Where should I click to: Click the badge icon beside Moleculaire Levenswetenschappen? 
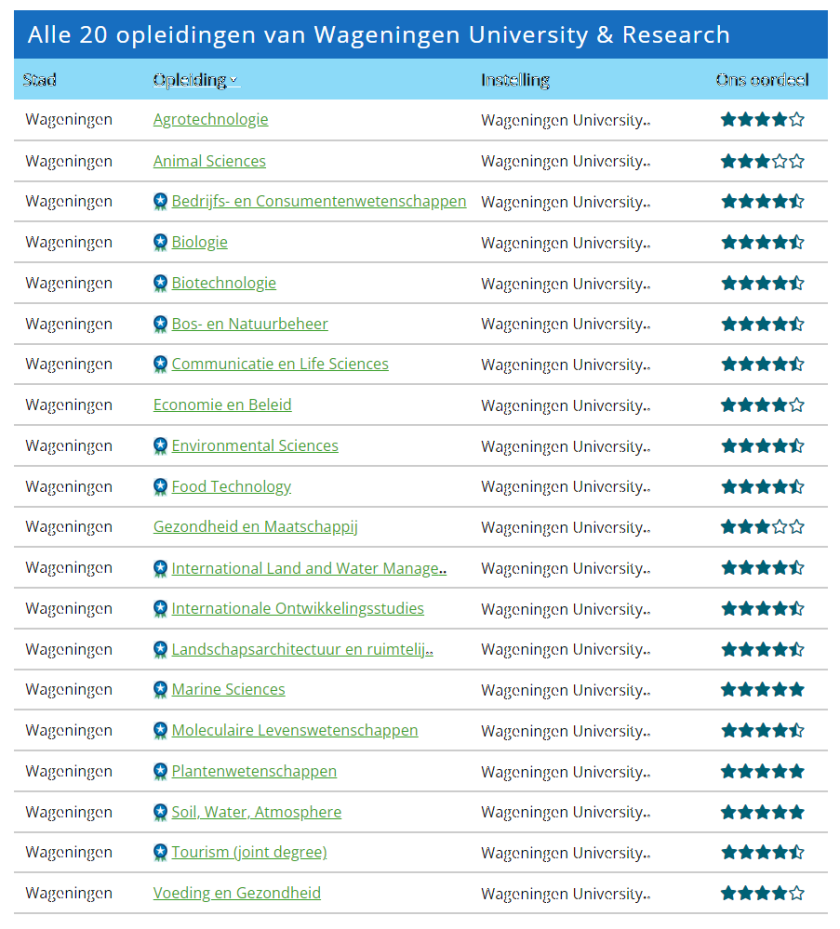[x=160, y=731]
